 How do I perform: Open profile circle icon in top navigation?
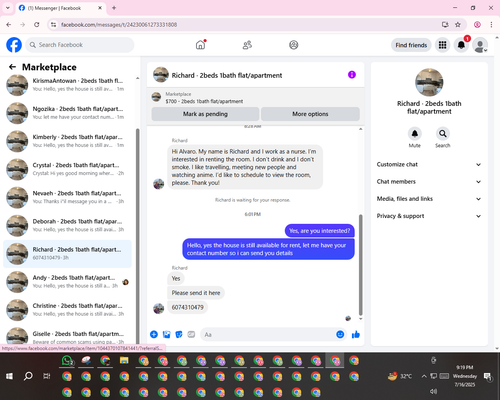294,45
